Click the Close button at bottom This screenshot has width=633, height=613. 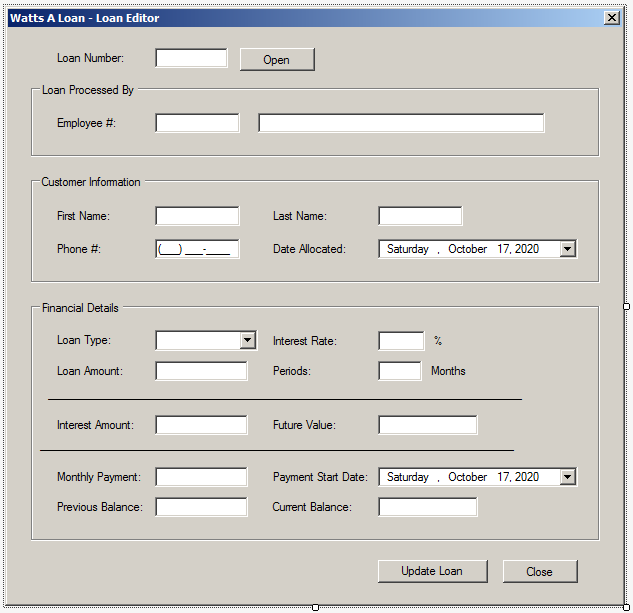click(540, 571)
